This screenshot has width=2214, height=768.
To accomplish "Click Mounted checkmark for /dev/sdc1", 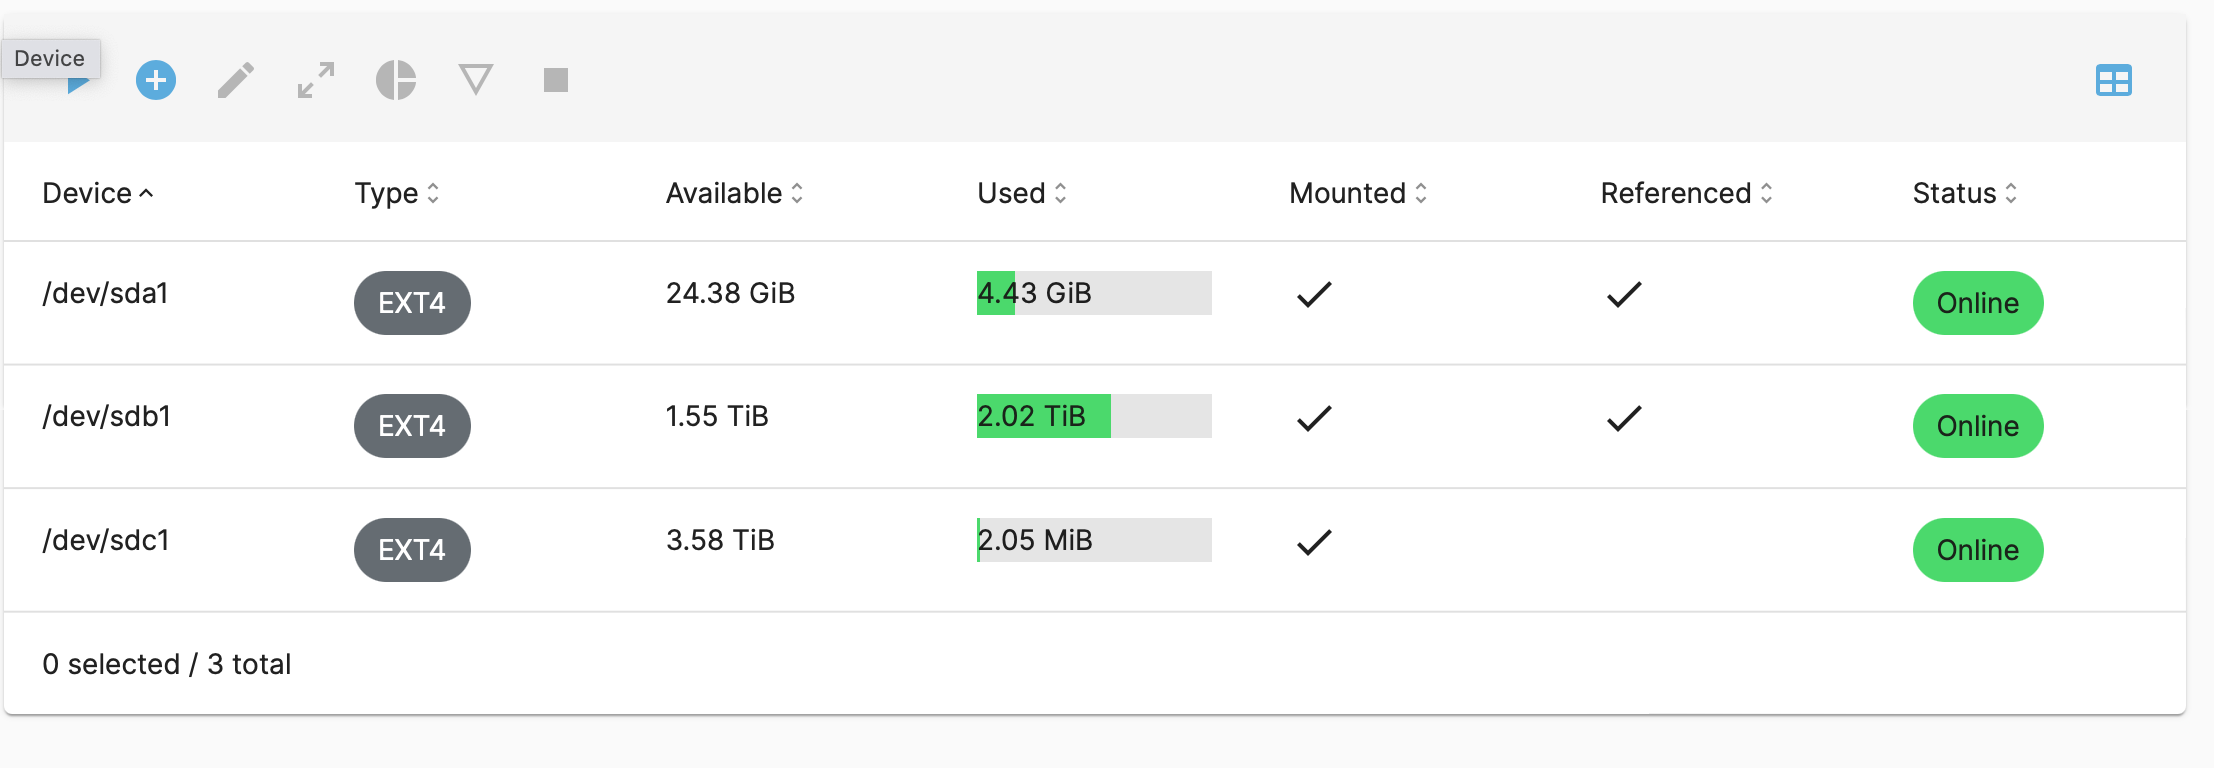I will [1314, 542].
